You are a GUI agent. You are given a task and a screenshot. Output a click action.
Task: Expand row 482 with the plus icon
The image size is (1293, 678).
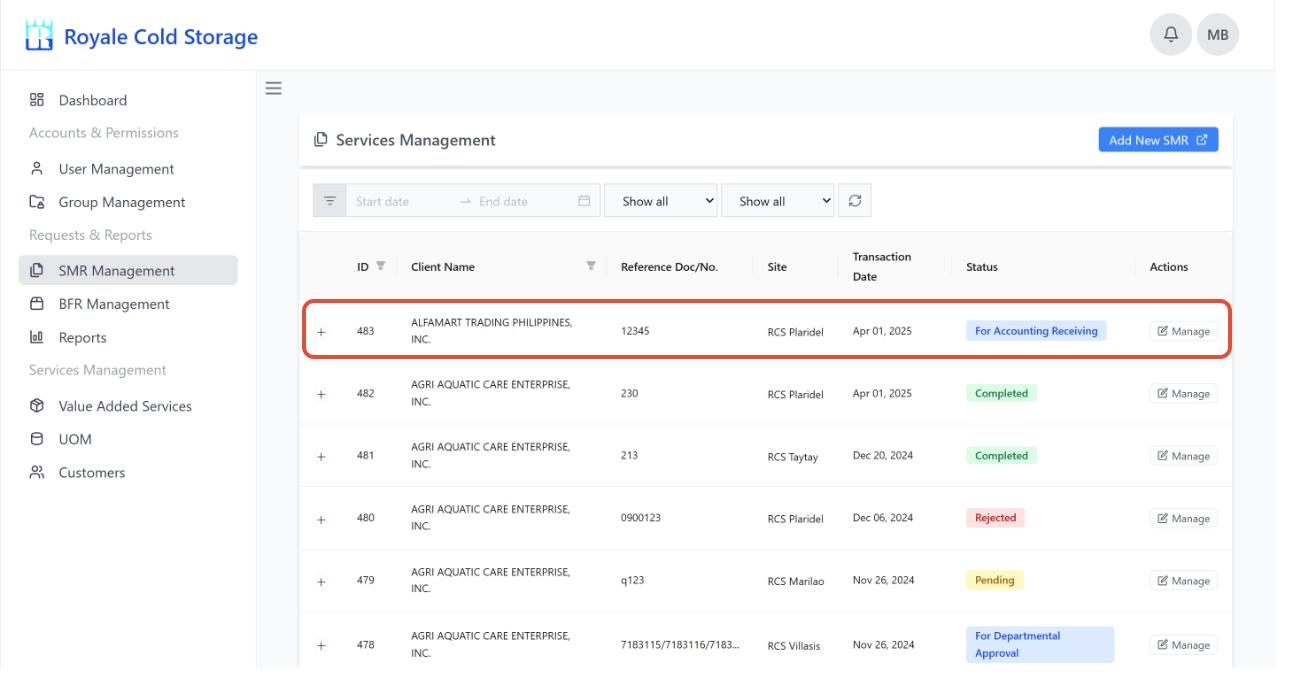pyautogui.click(x=321, y=394)
